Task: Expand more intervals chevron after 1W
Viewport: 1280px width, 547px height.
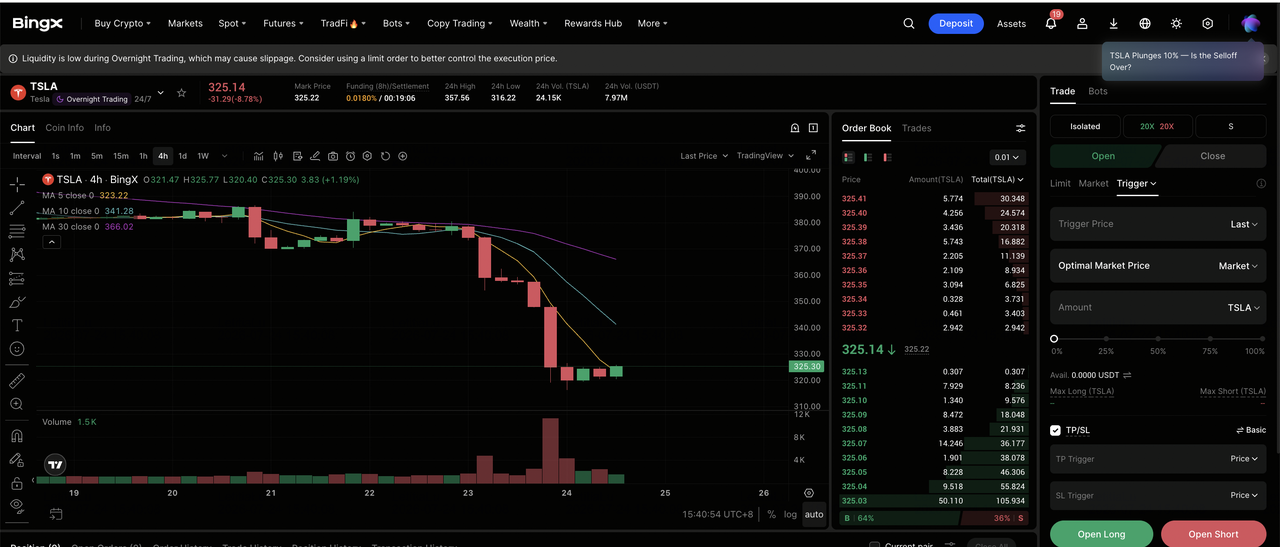Action: coord(224,156)
